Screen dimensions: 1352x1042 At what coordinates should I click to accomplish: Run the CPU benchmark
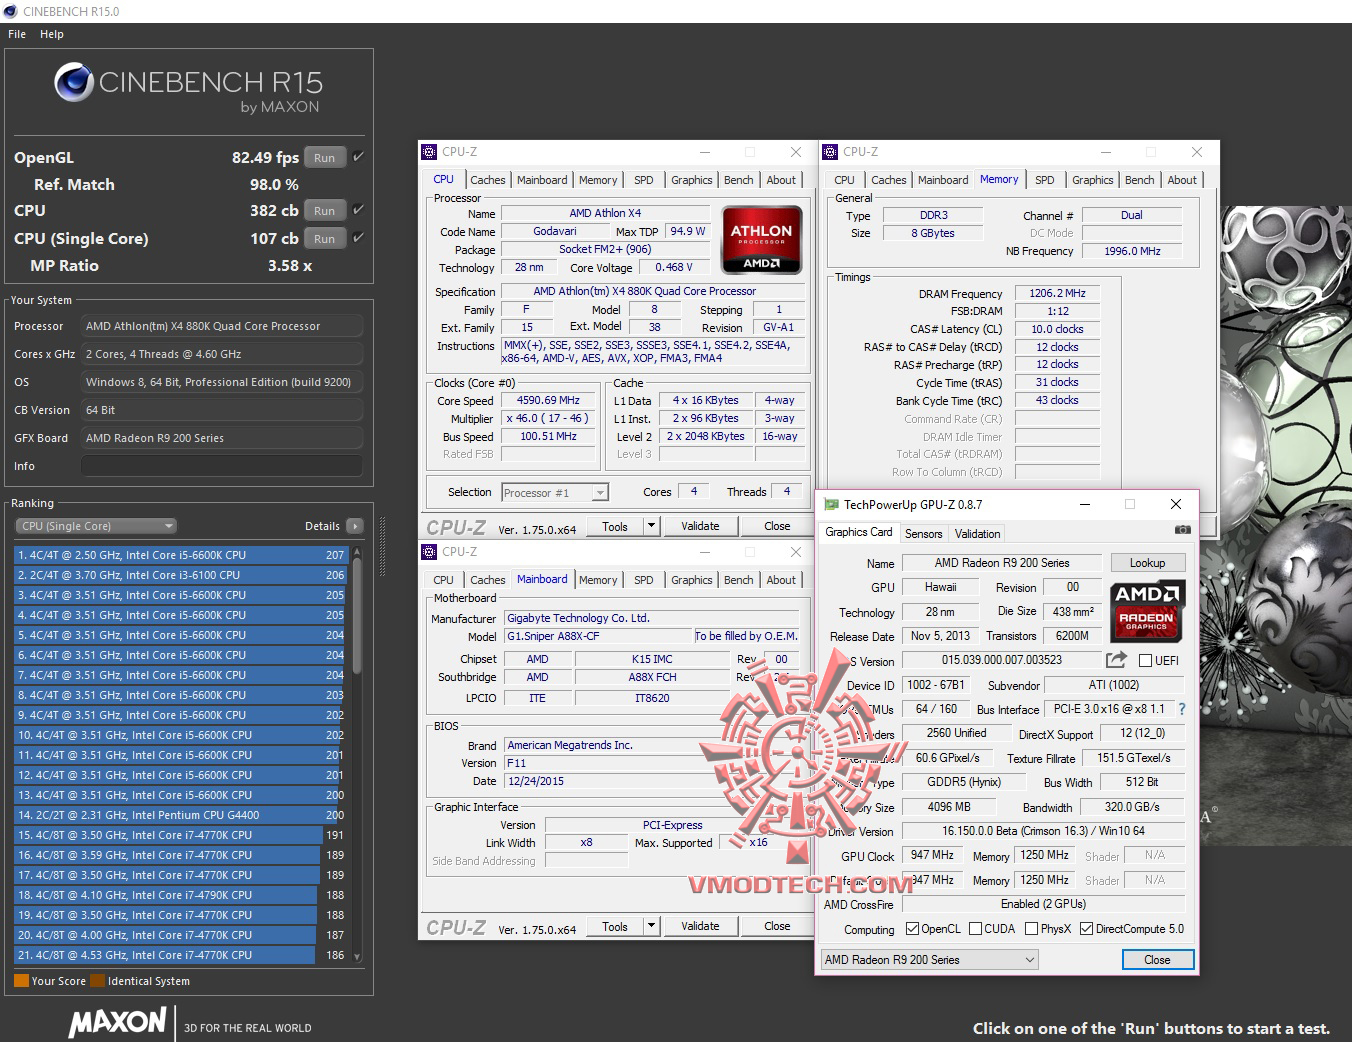click(x=324, y=210)
